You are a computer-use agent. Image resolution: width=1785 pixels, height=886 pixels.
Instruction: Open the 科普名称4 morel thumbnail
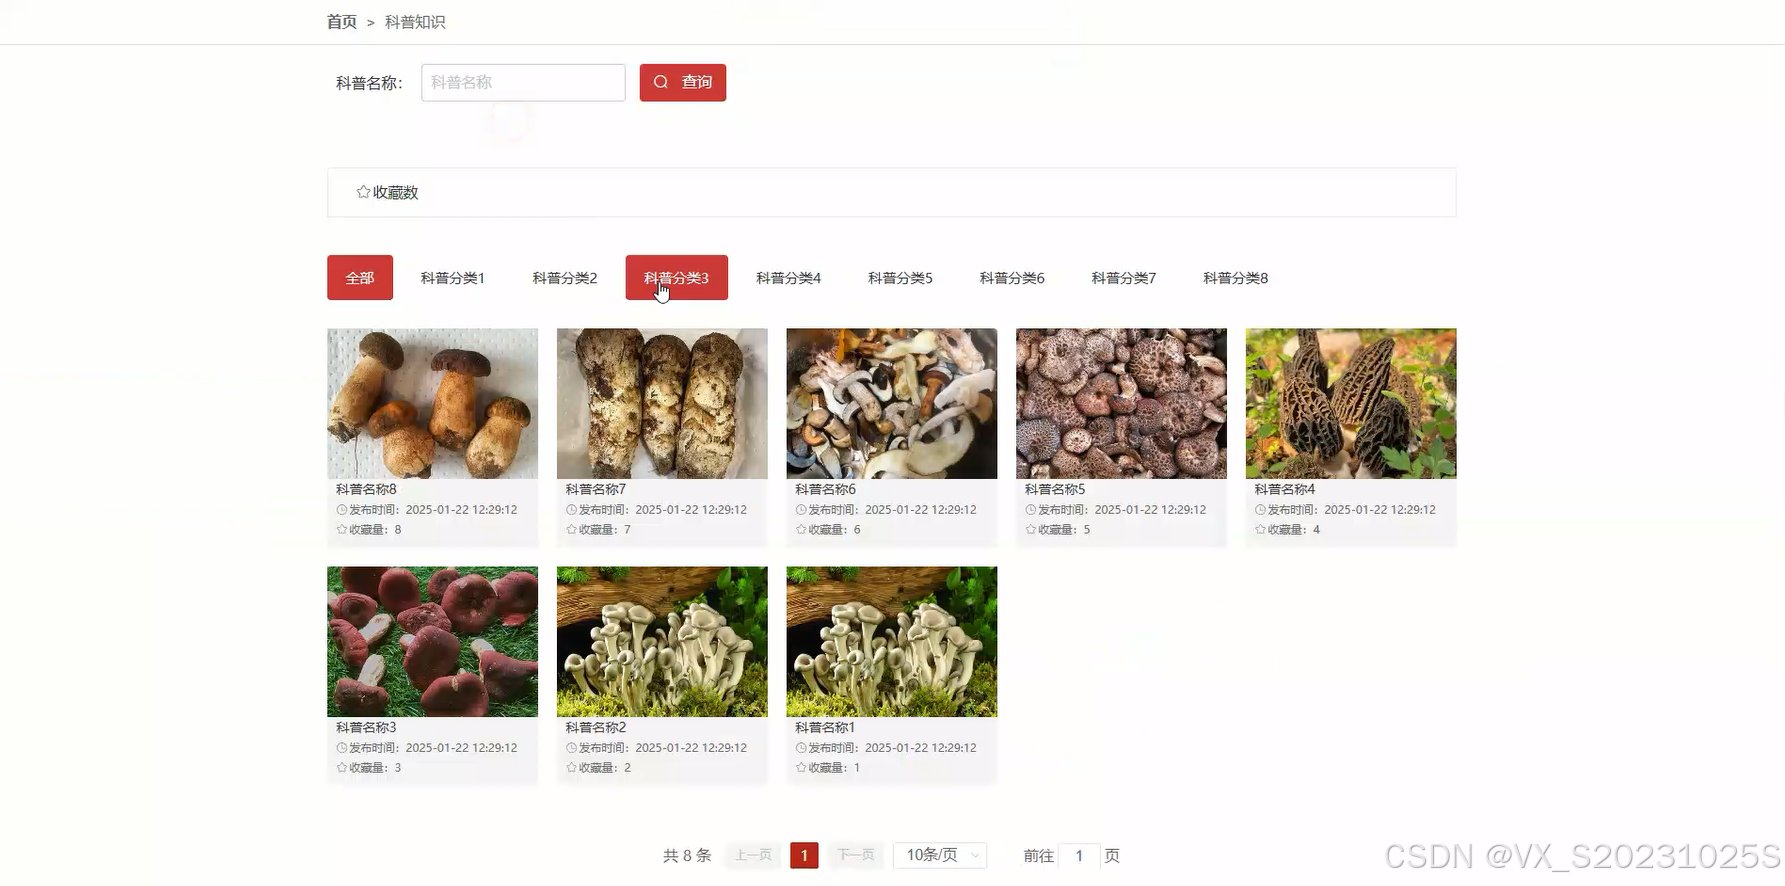click(x=1351, y=403)
